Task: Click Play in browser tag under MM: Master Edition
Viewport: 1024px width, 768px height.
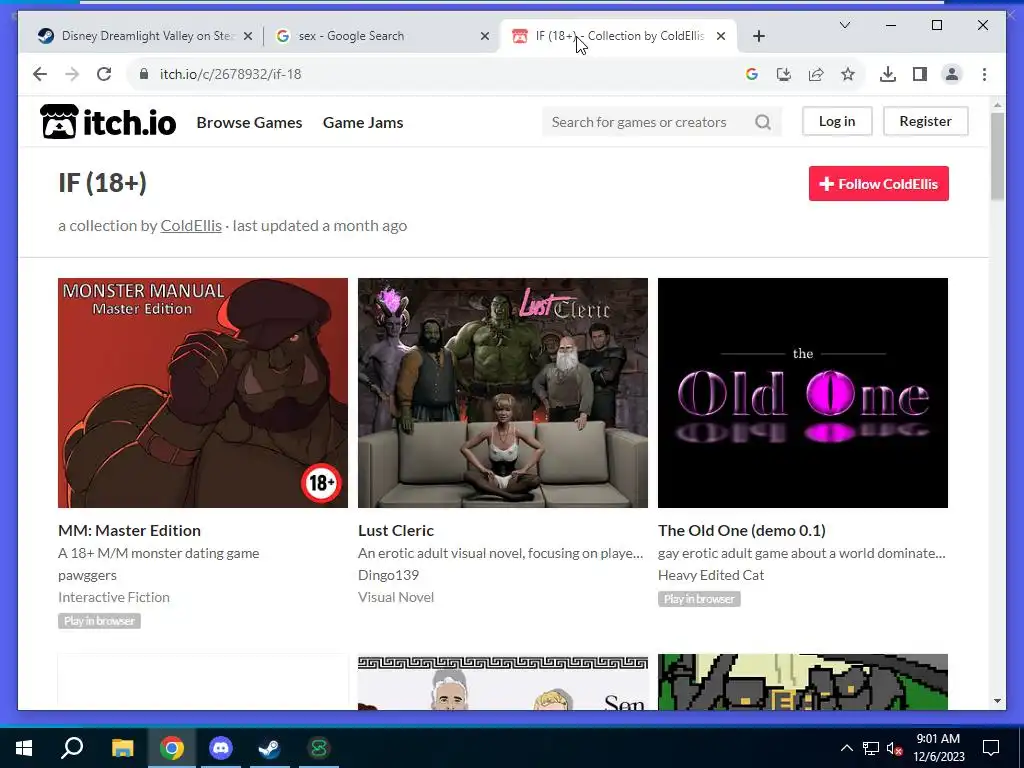Action: (99, 620)
